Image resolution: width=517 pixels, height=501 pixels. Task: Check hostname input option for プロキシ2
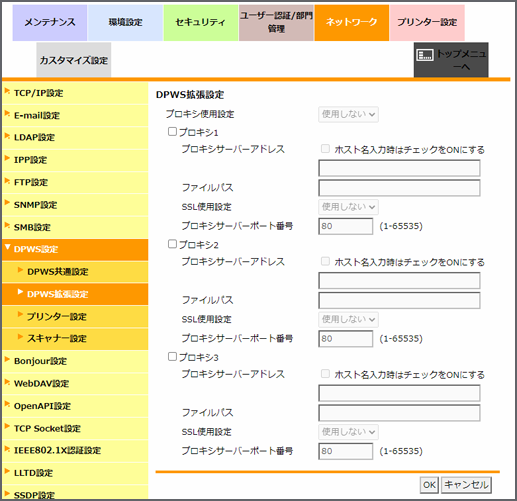[325, 261]
